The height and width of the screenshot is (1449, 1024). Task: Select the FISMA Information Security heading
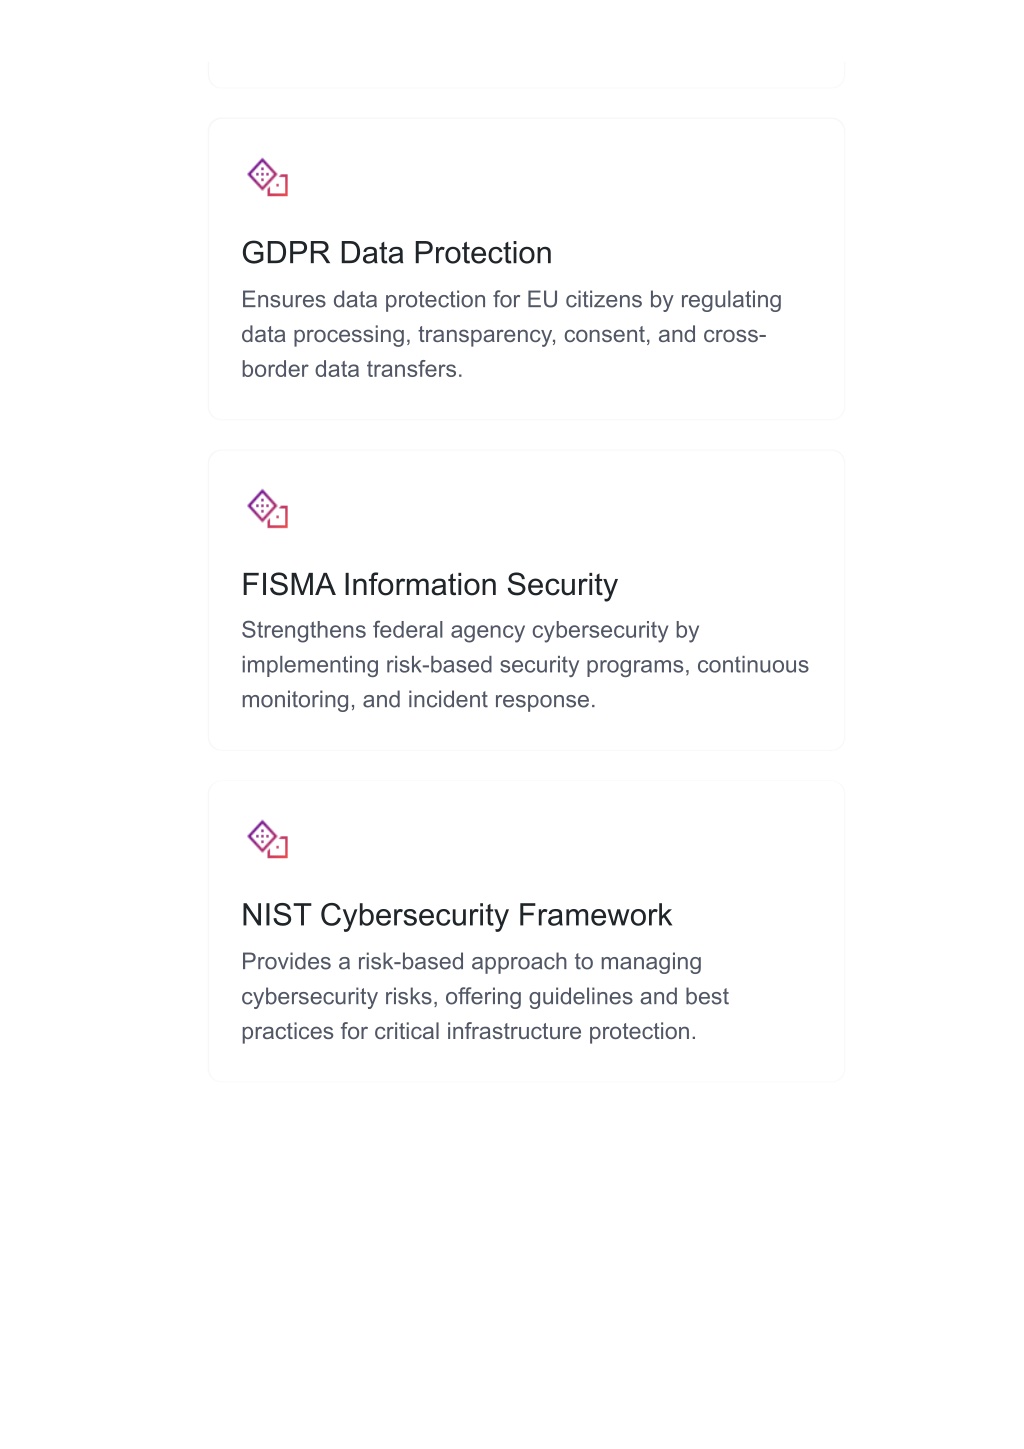pyautogui.click(x=430, y=584)
